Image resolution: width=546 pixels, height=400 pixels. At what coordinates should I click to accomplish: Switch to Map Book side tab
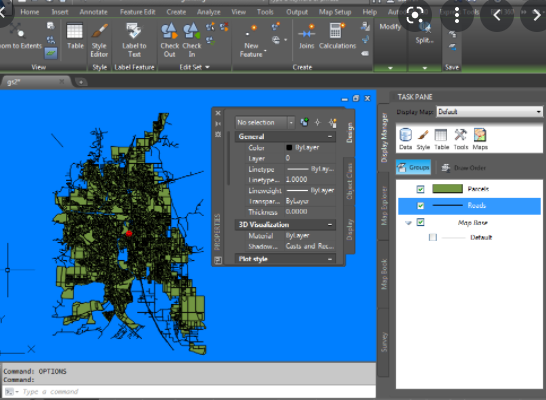tap(384, 274)
